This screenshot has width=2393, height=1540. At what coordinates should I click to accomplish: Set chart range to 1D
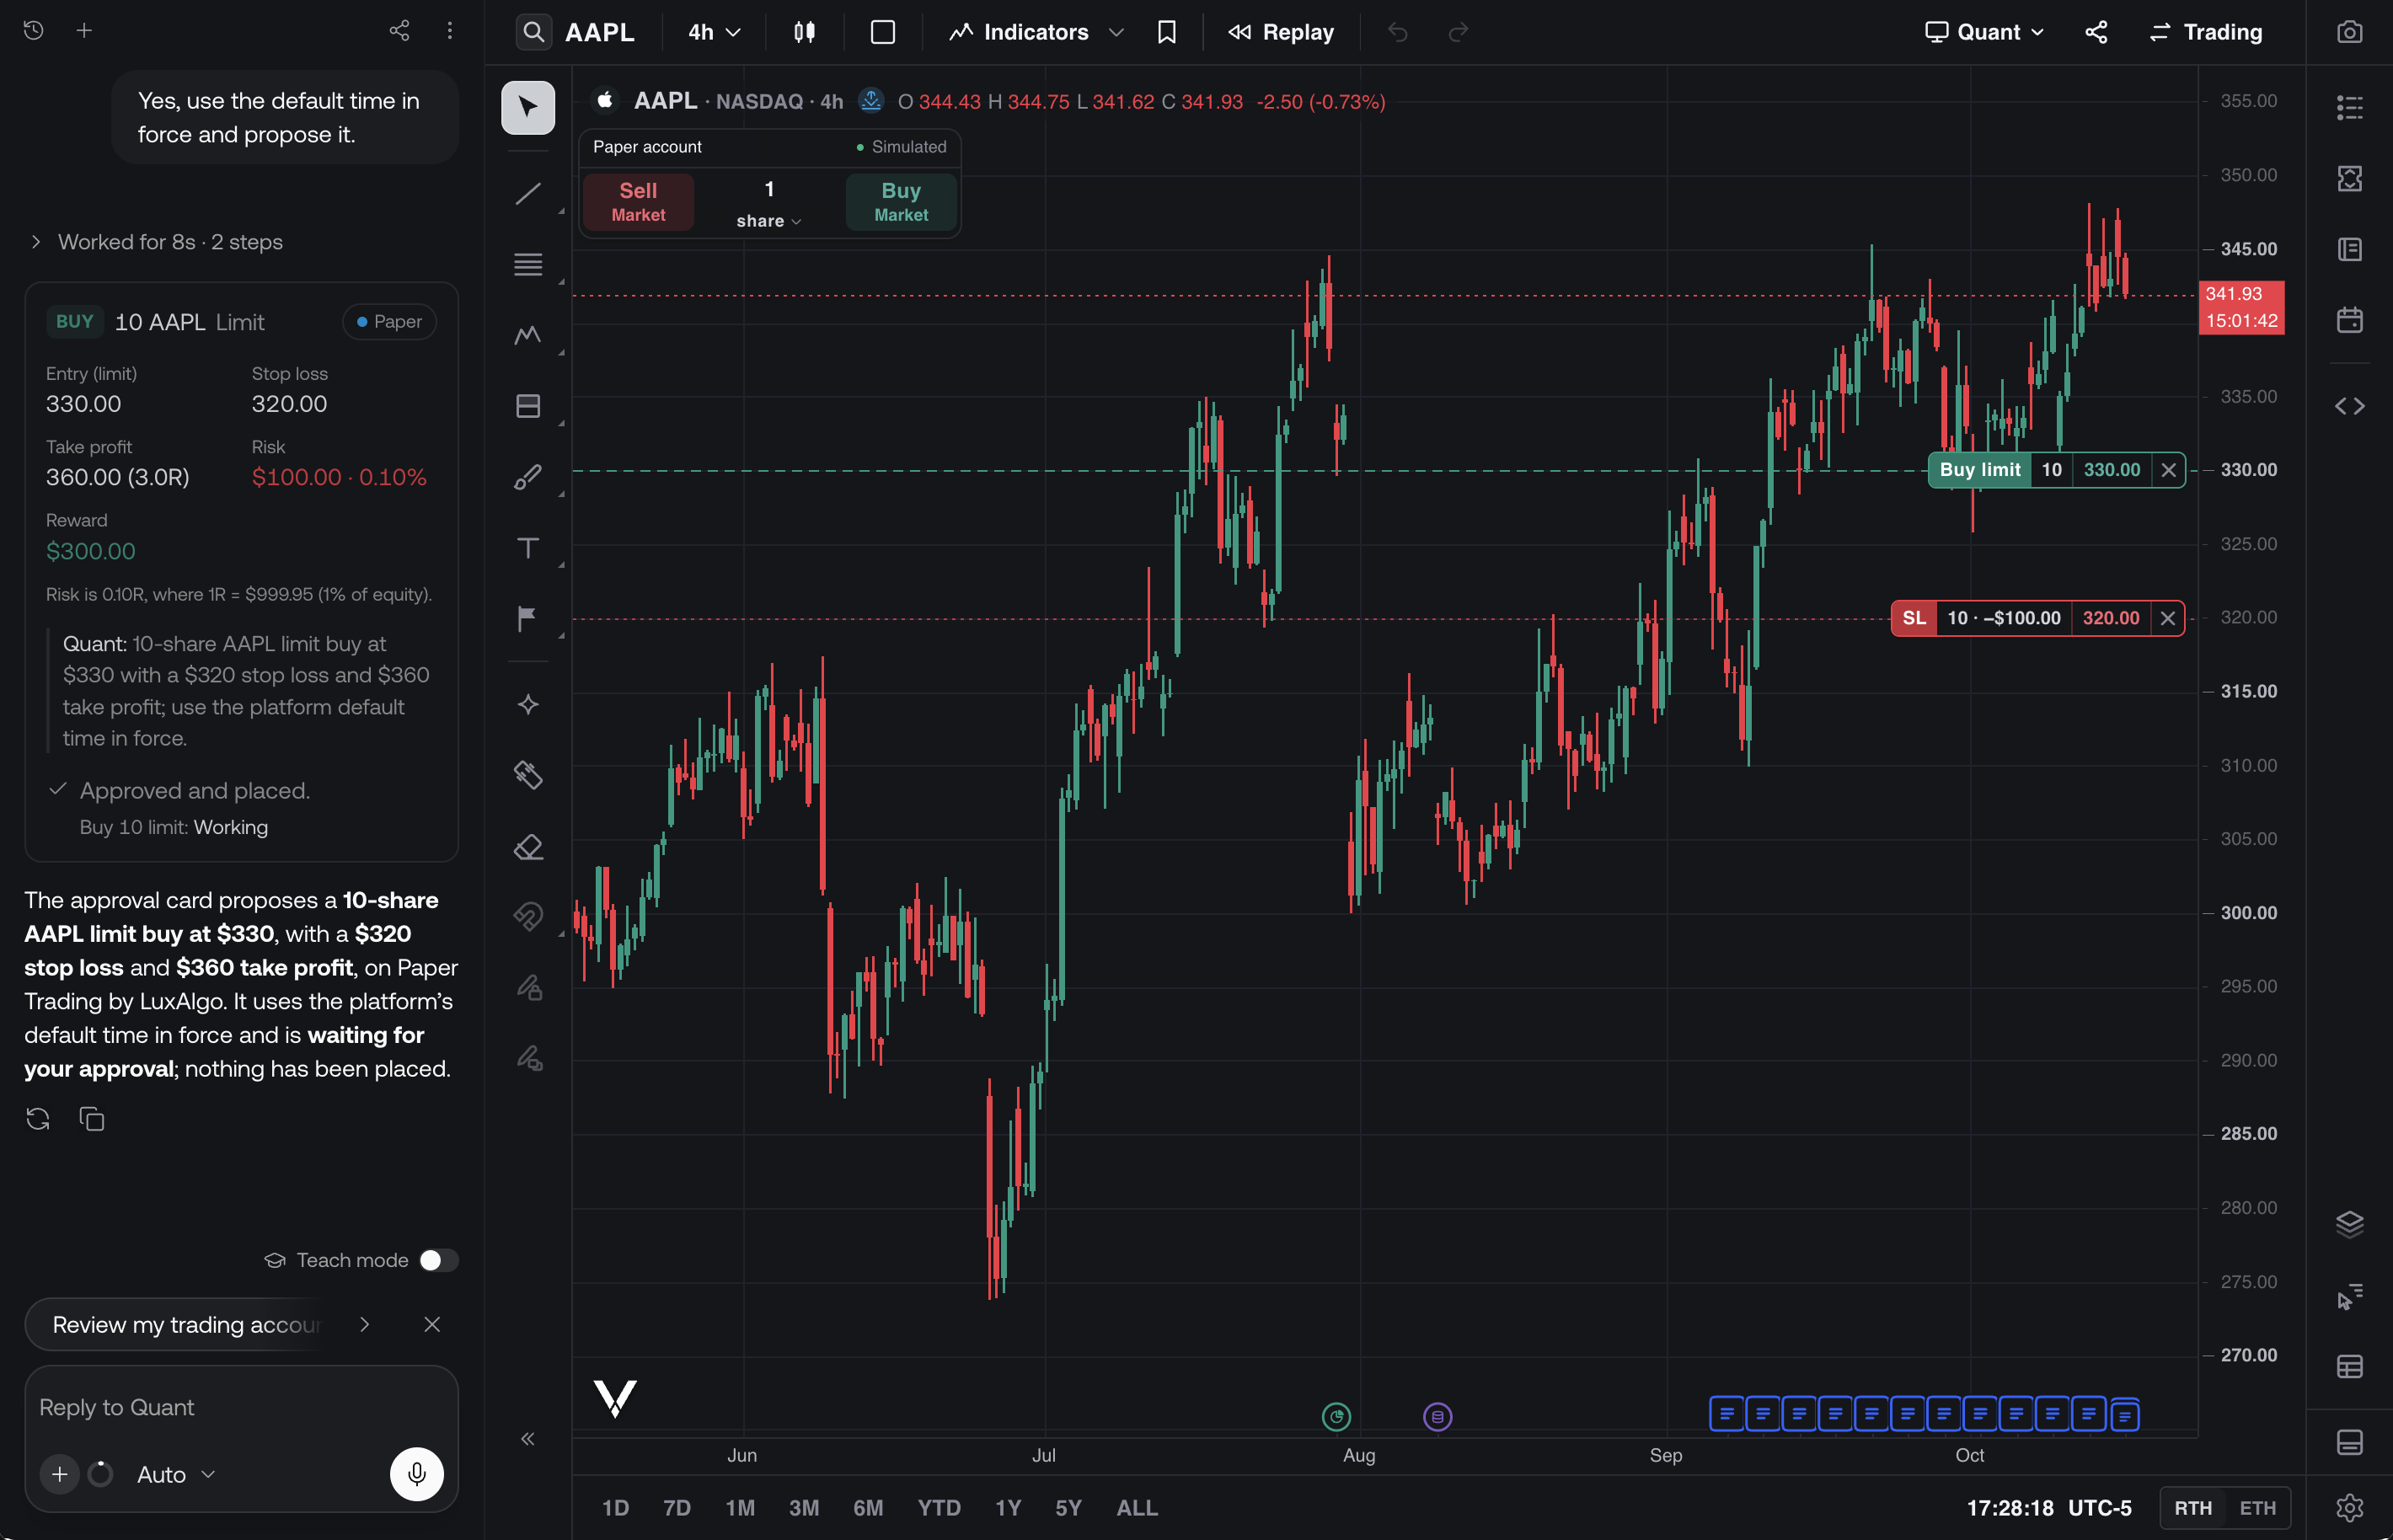615,1508
